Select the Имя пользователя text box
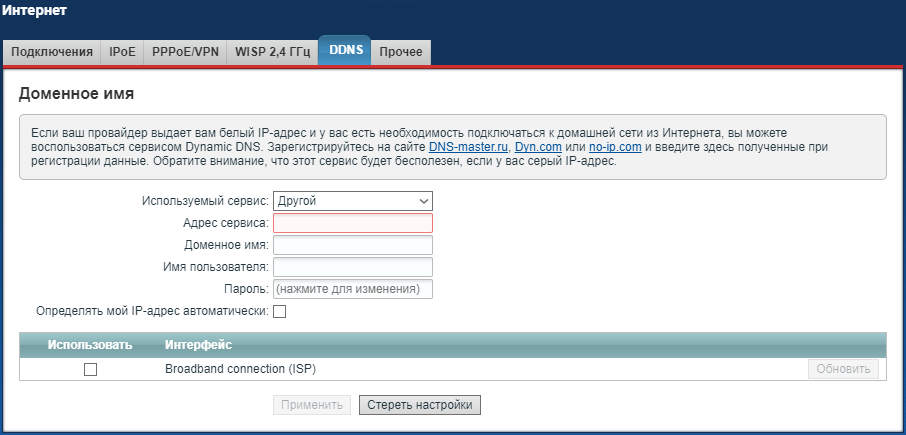The height and width of the screenshot is (435, 906). pyautogui.click(x=352, y=267)
